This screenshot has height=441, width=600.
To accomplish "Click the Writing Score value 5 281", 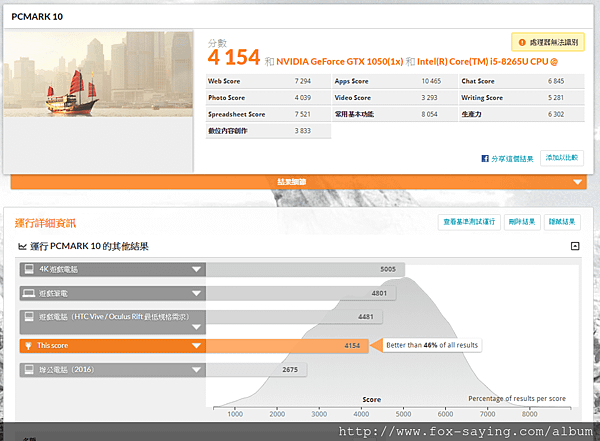I will click(x=556, y=98).
